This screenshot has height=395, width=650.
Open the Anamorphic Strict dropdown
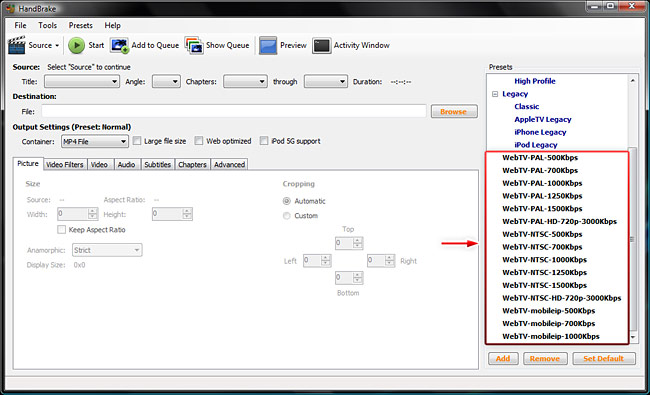point(107,250)
